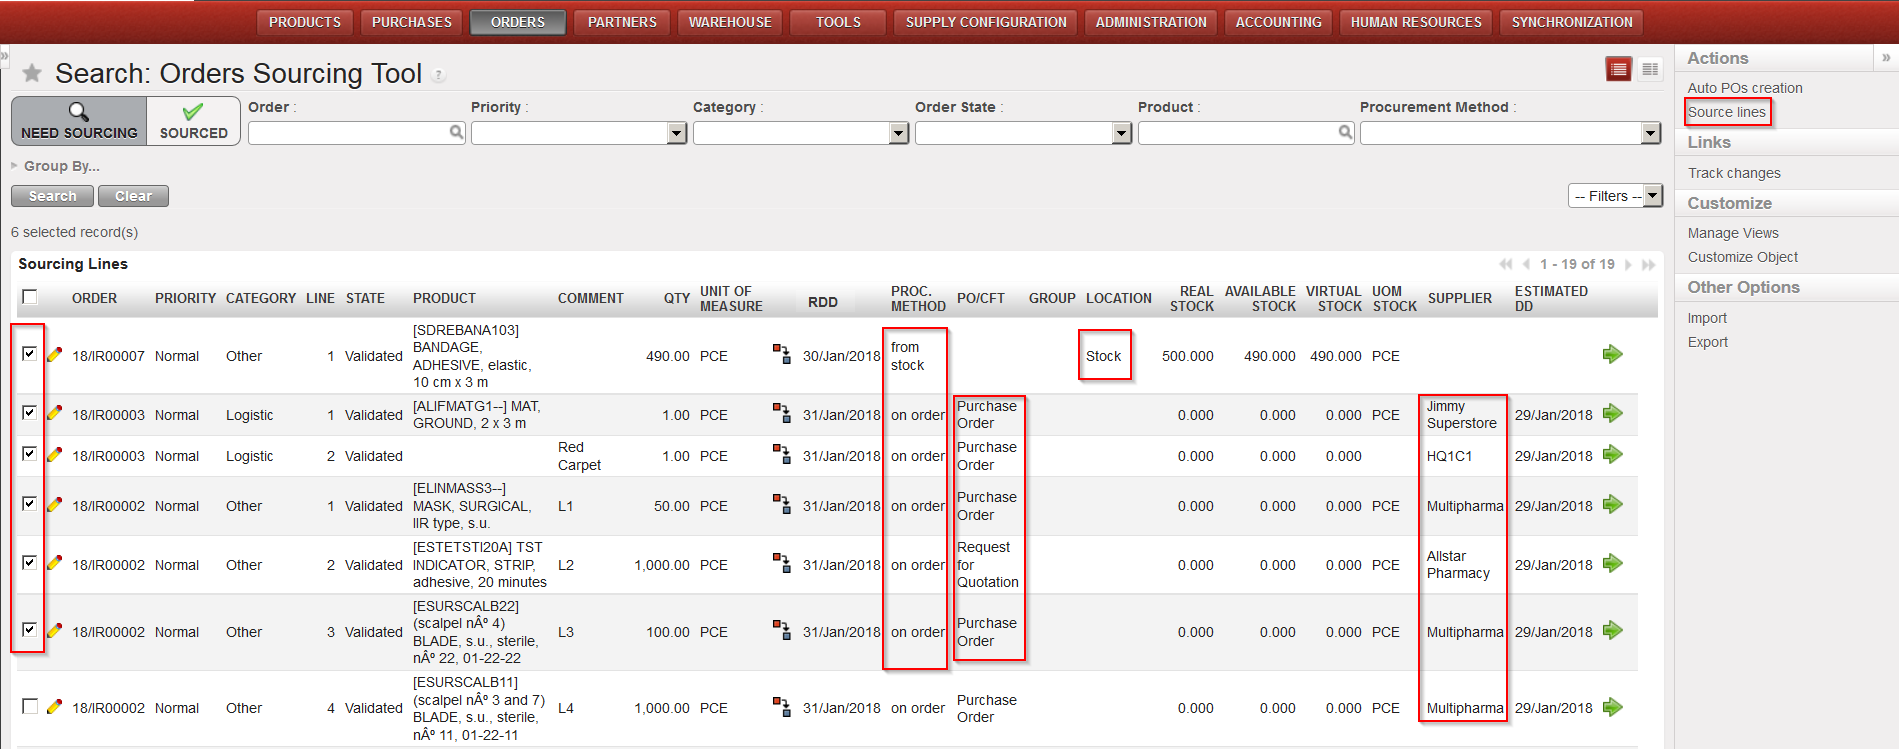Screen dimensions: 1899x749
Task: Open the ACCOUNTING menu
Action: pos(1278,22)
